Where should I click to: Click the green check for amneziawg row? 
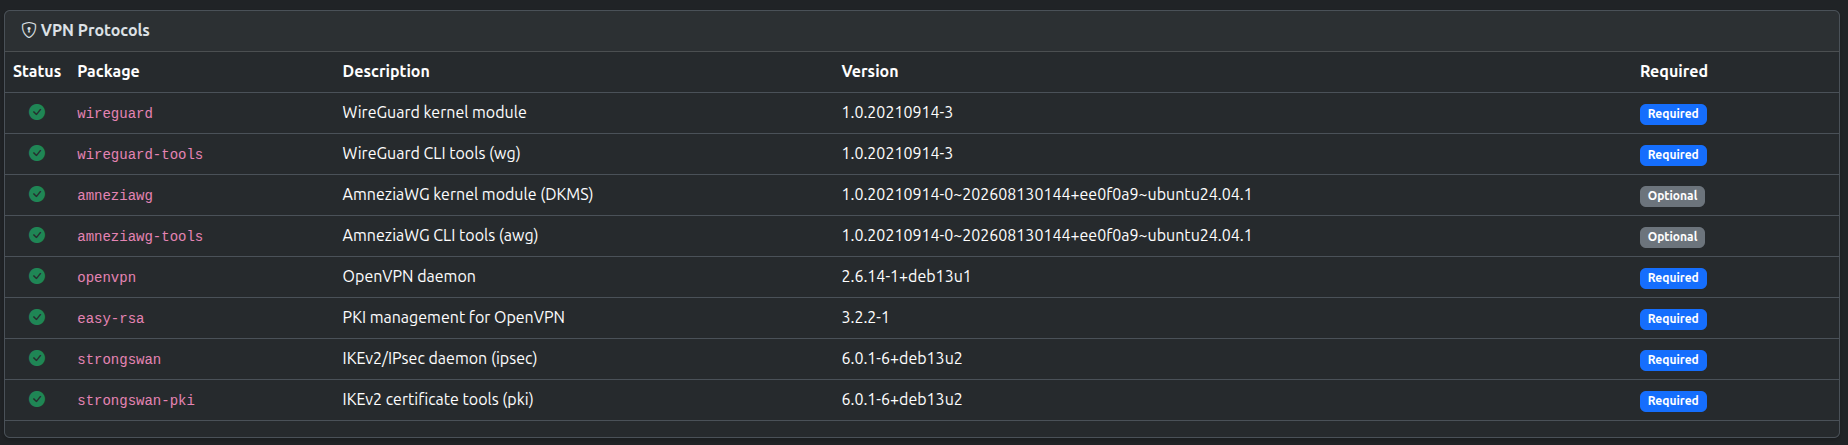pyautogui.click(x=37, y=194)
